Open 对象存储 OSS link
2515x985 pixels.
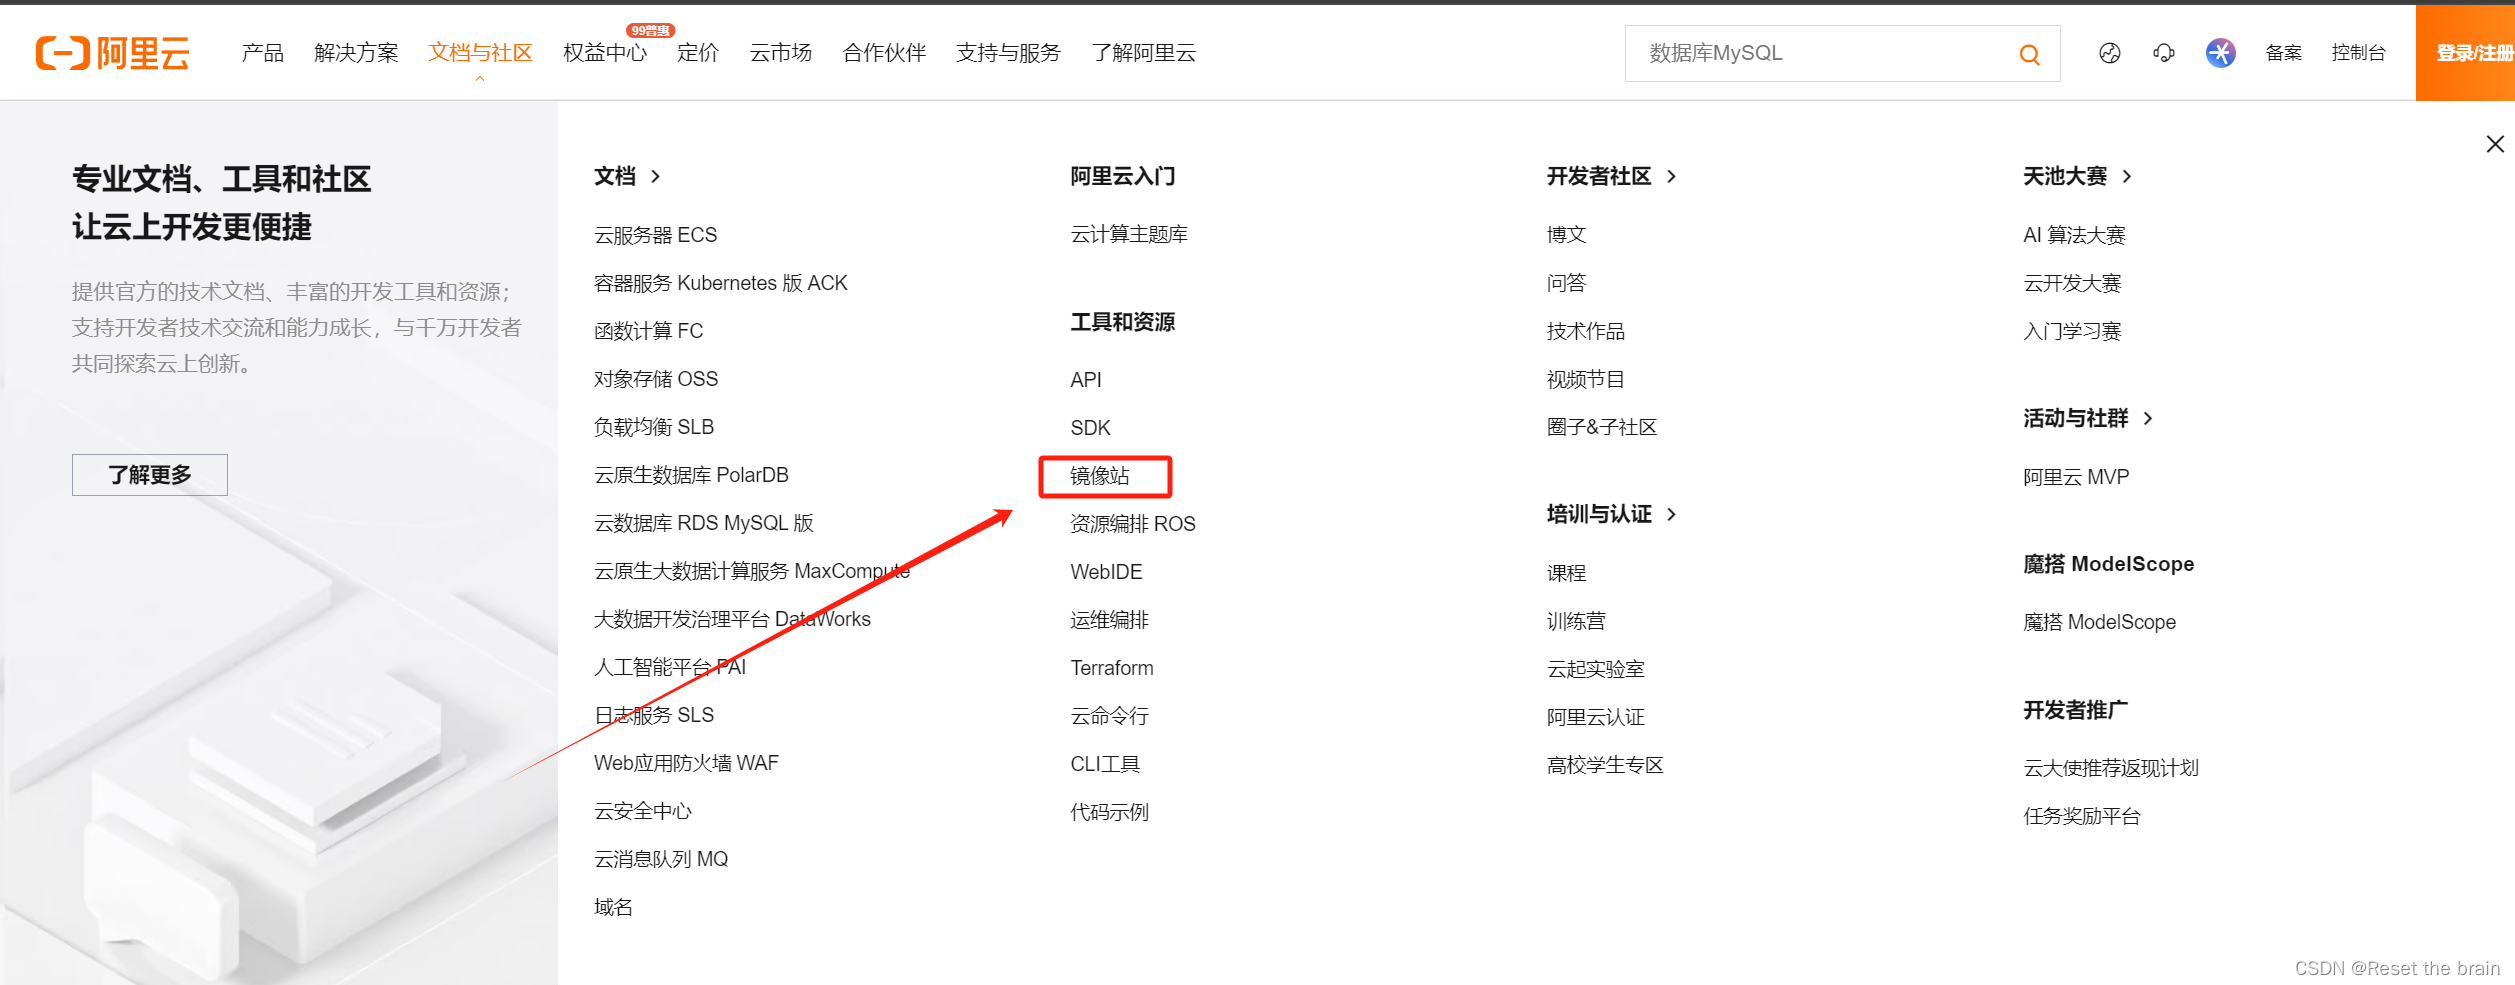(656, 379)
